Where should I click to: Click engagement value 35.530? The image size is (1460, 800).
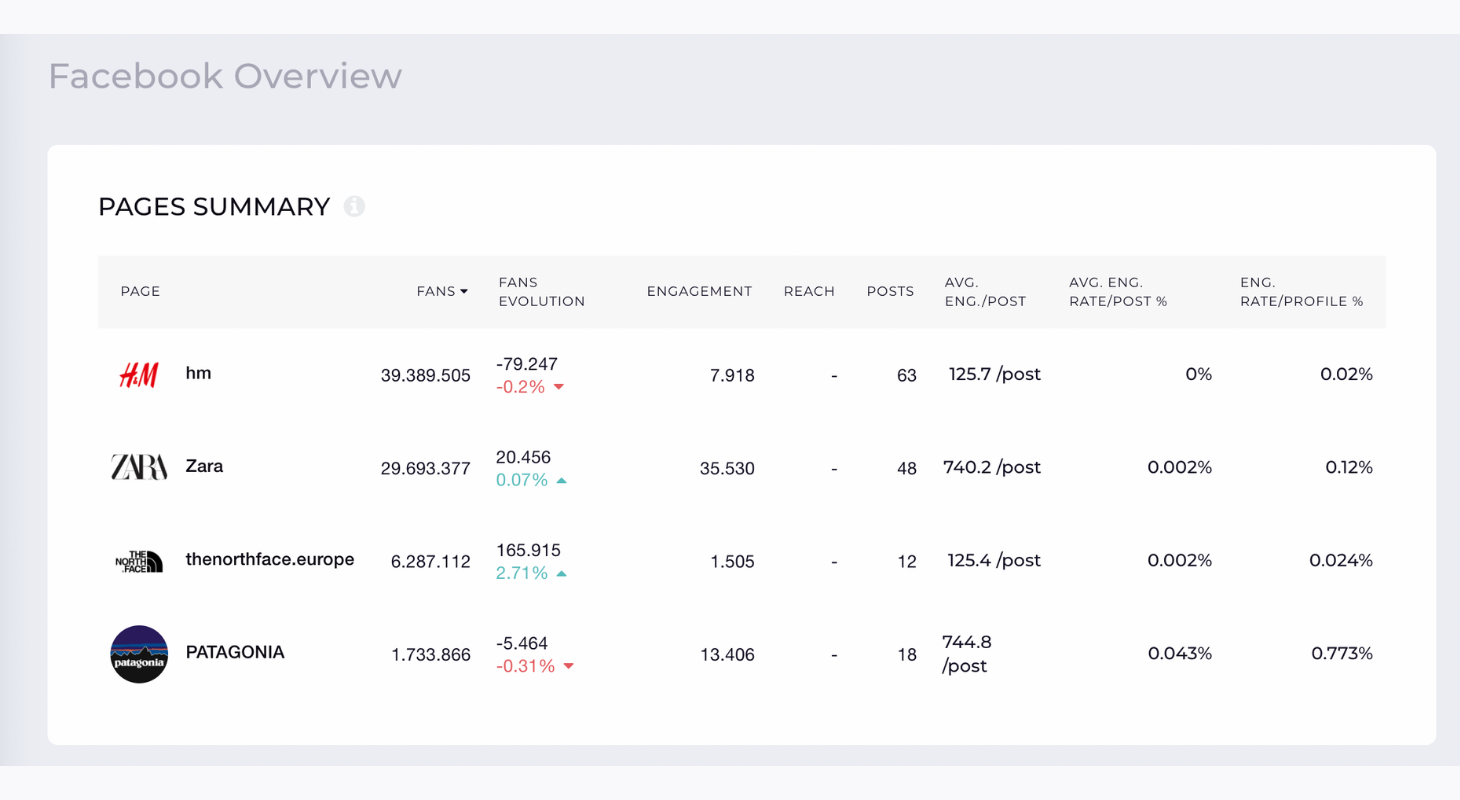point(727,468)
